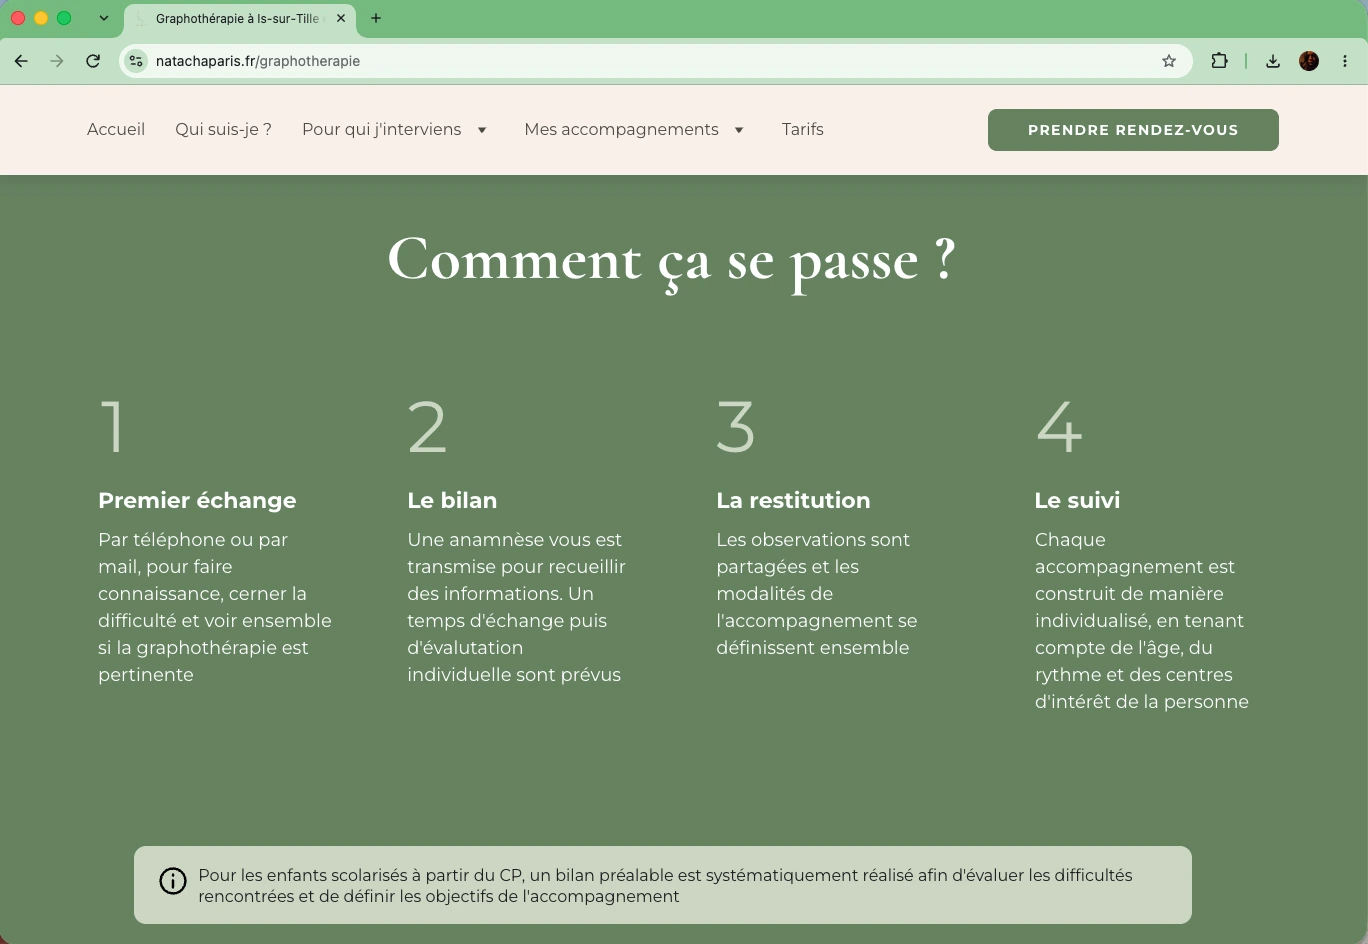View site information icon in address bar

(x=136, y=61)
